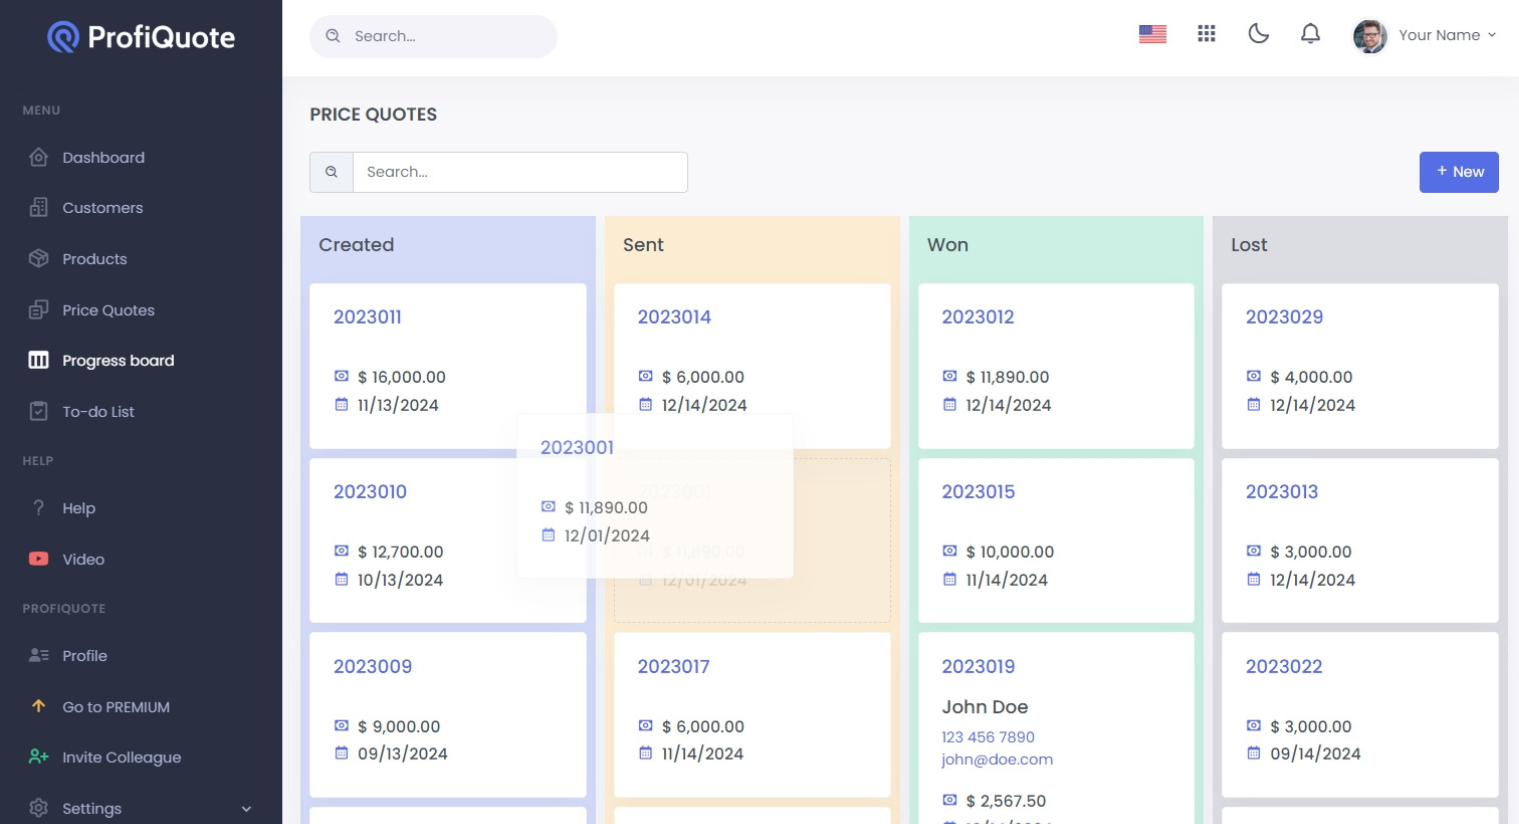Click the ProfiQuote logo
The image size is (1519, 824).
tap(141, 37)
